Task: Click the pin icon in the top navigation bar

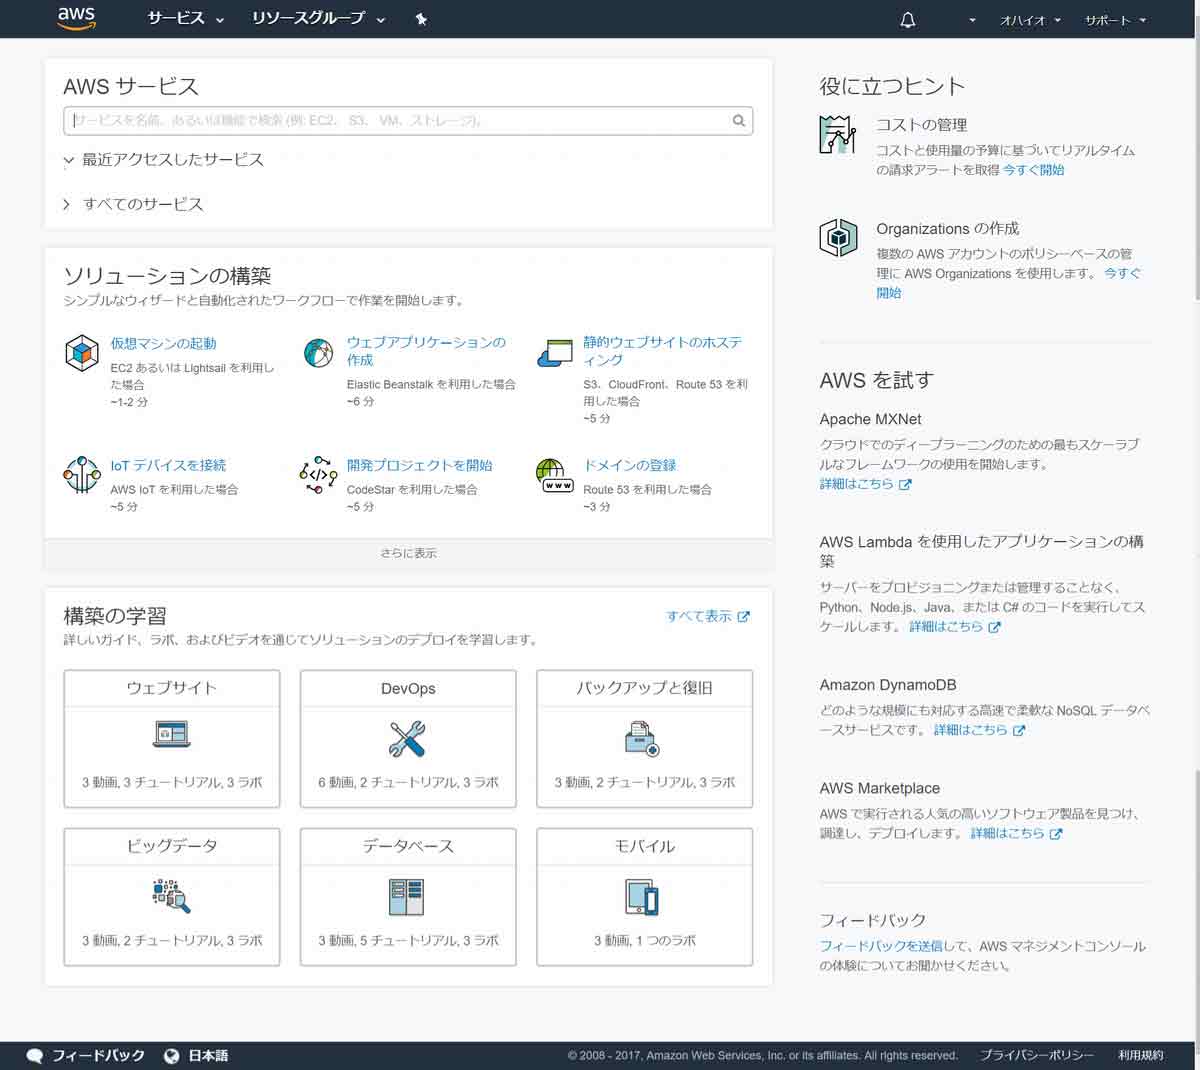Action: (x=421, y=18)
